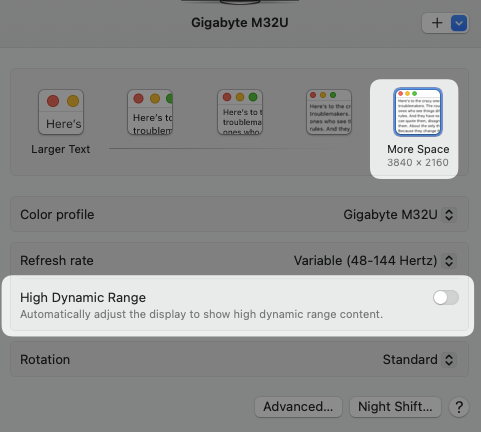Click the 3840 × 2160 resolution text
This screenshot has height=432, width=481.
tap(418, 163)
